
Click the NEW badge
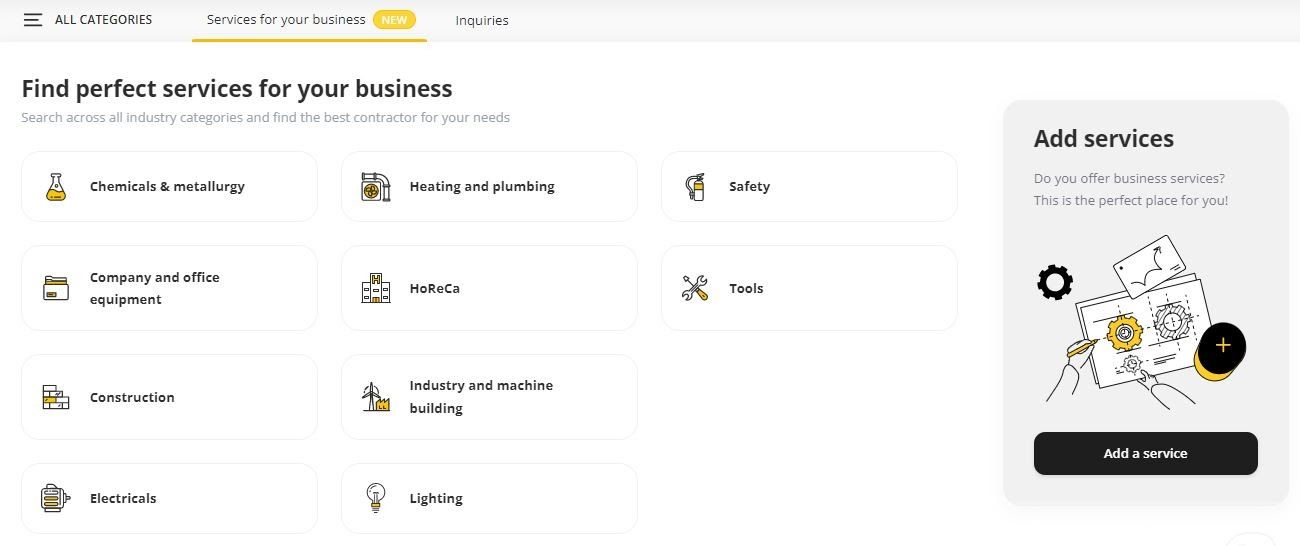(x=394, y=20)
